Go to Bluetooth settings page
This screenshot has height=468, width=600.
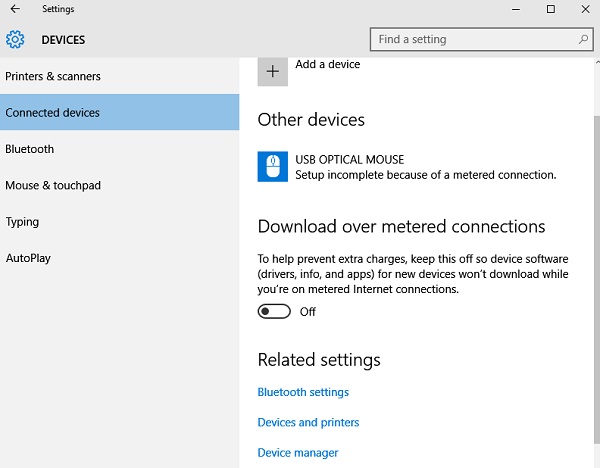[30, 149]
